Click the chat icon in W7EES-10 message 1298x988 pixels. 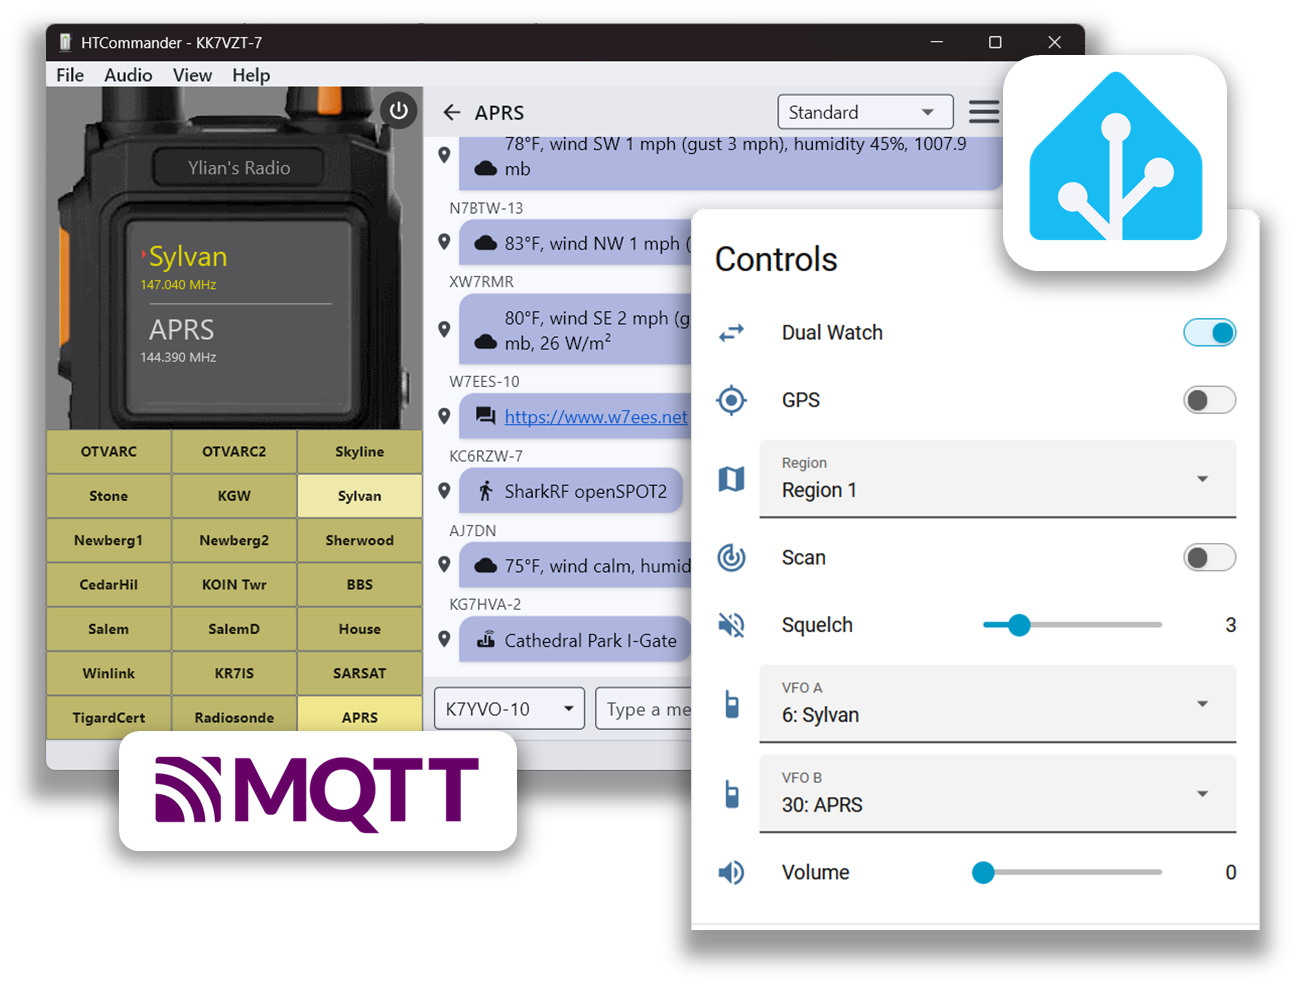coord(486,416)
